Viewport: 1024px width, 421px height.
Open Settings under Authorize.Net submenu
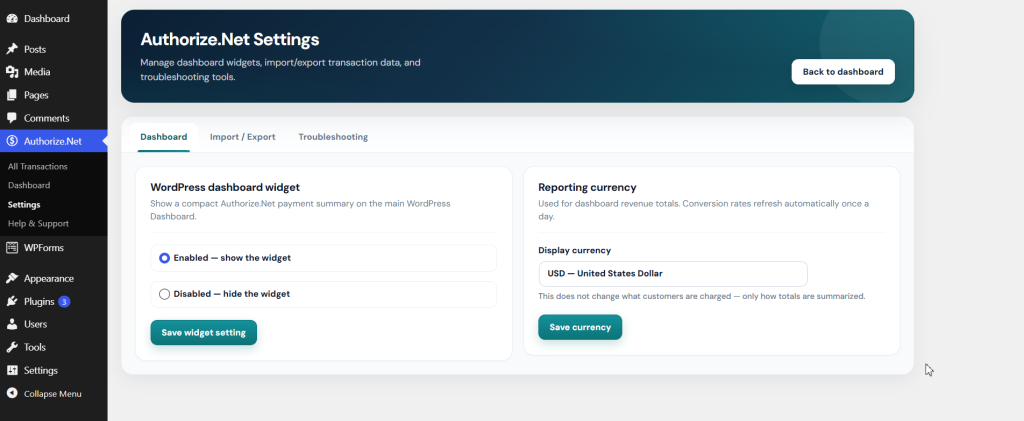tap(24, 204)
